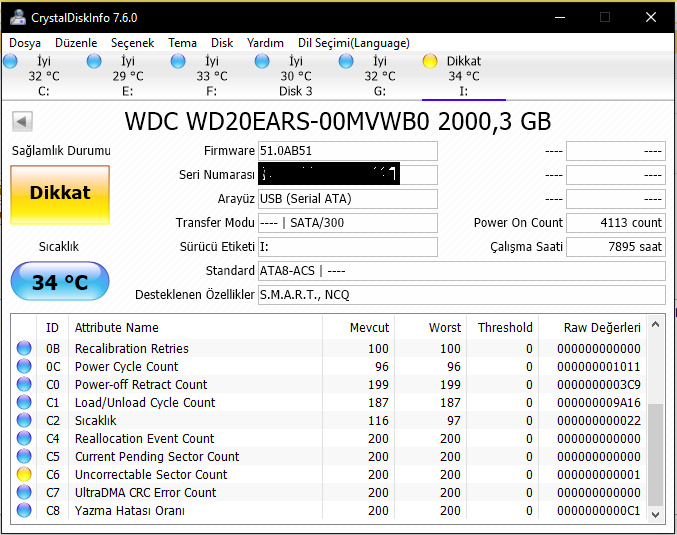Click raw value 0000000003C9
The width and height of the screenshot is (677, 535).
598,384
